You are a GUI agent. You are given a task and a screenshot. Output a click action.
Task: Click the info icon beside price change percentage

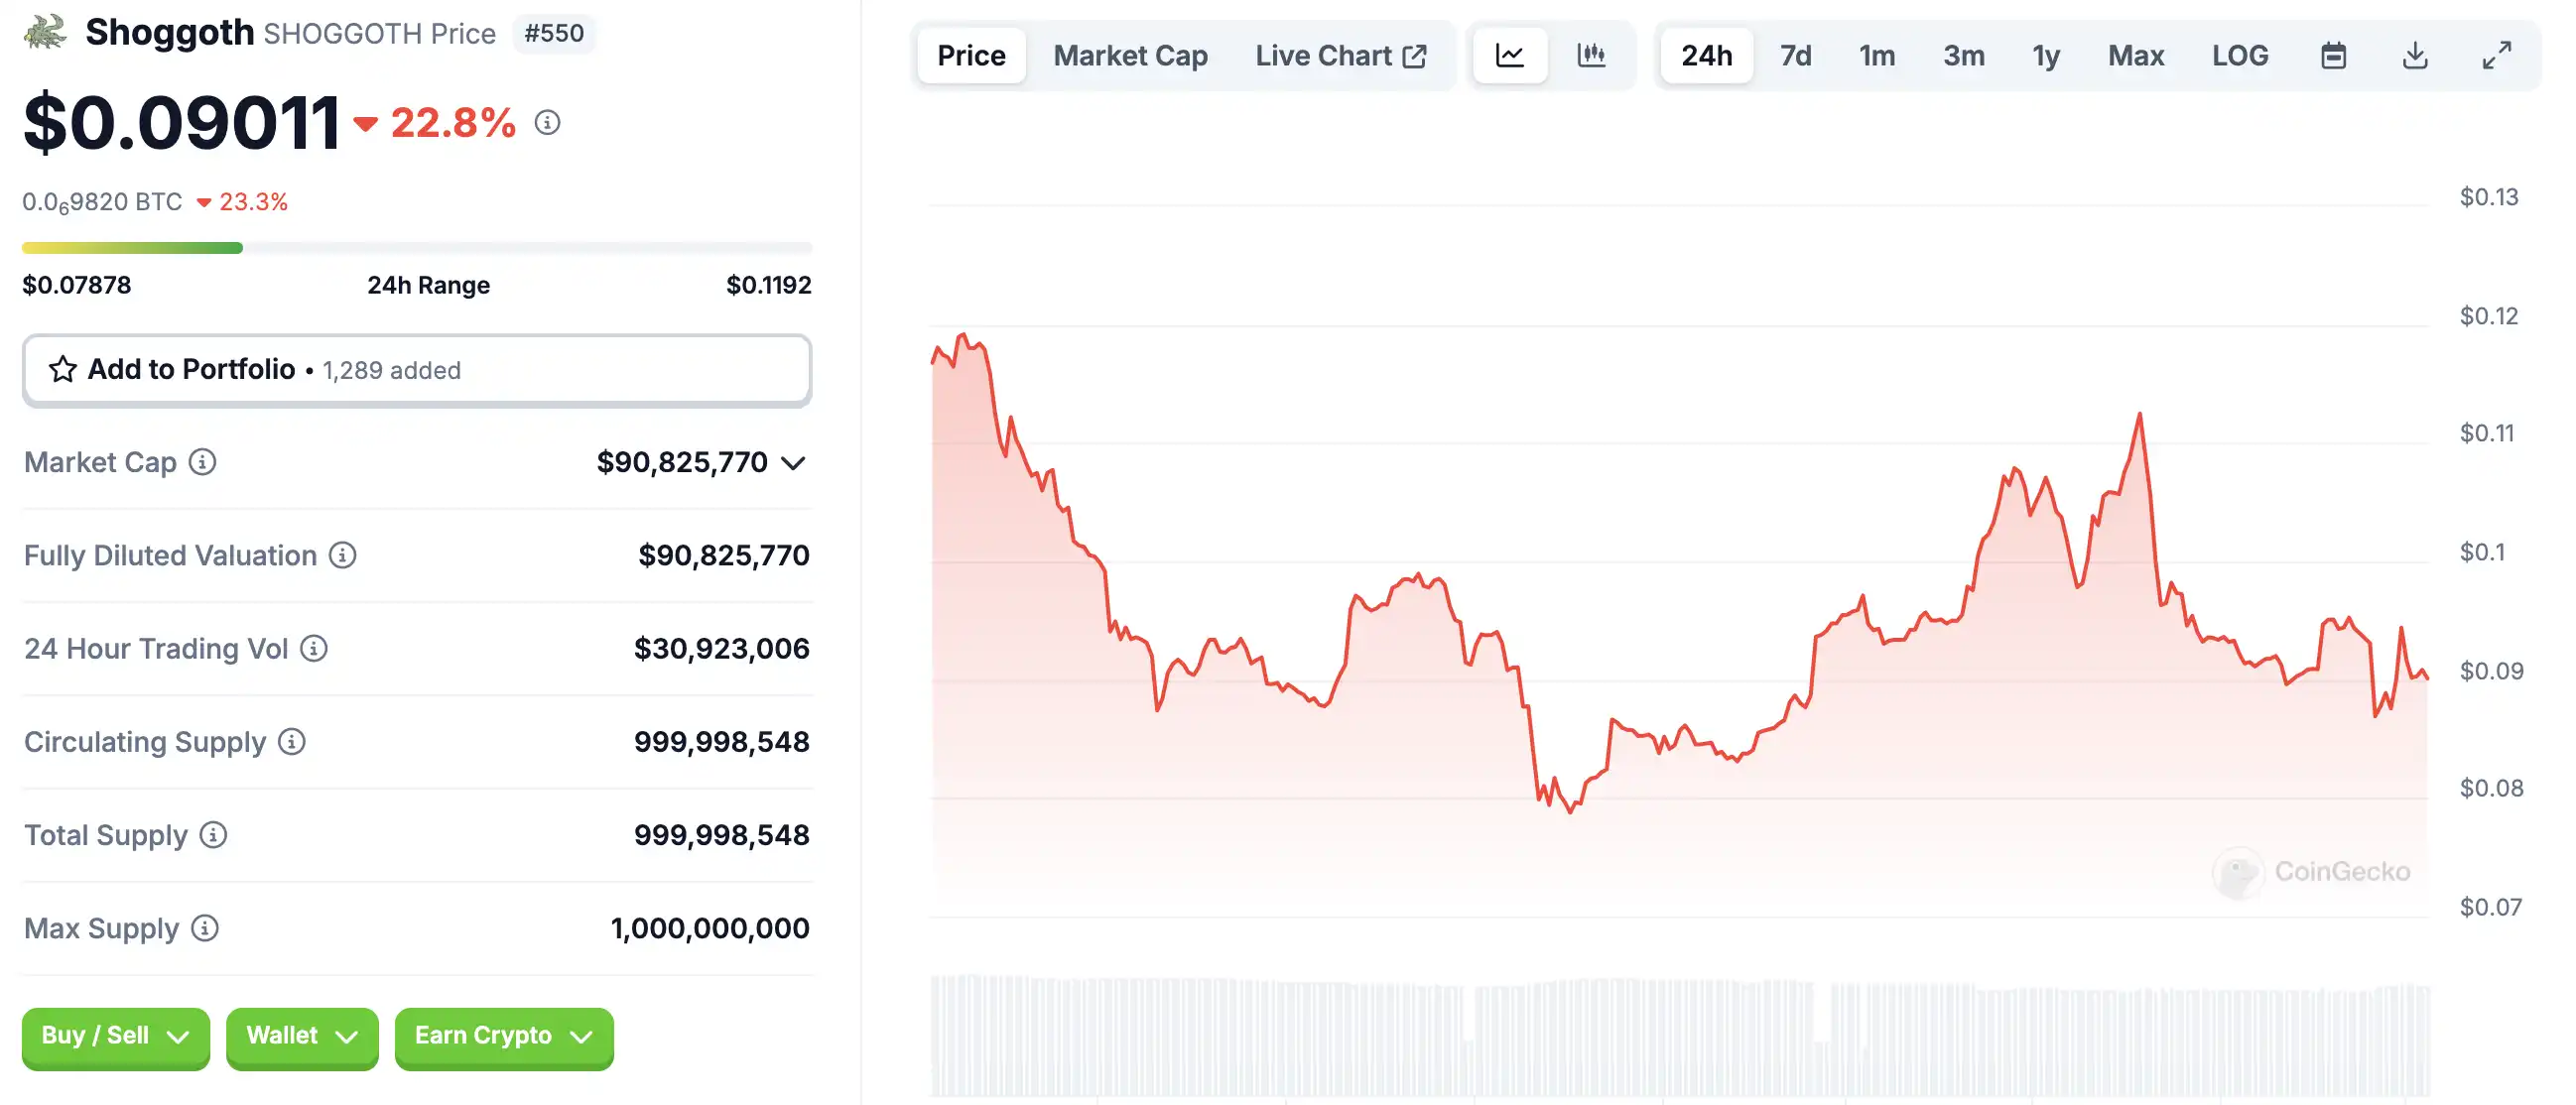[x=547, y=123]
